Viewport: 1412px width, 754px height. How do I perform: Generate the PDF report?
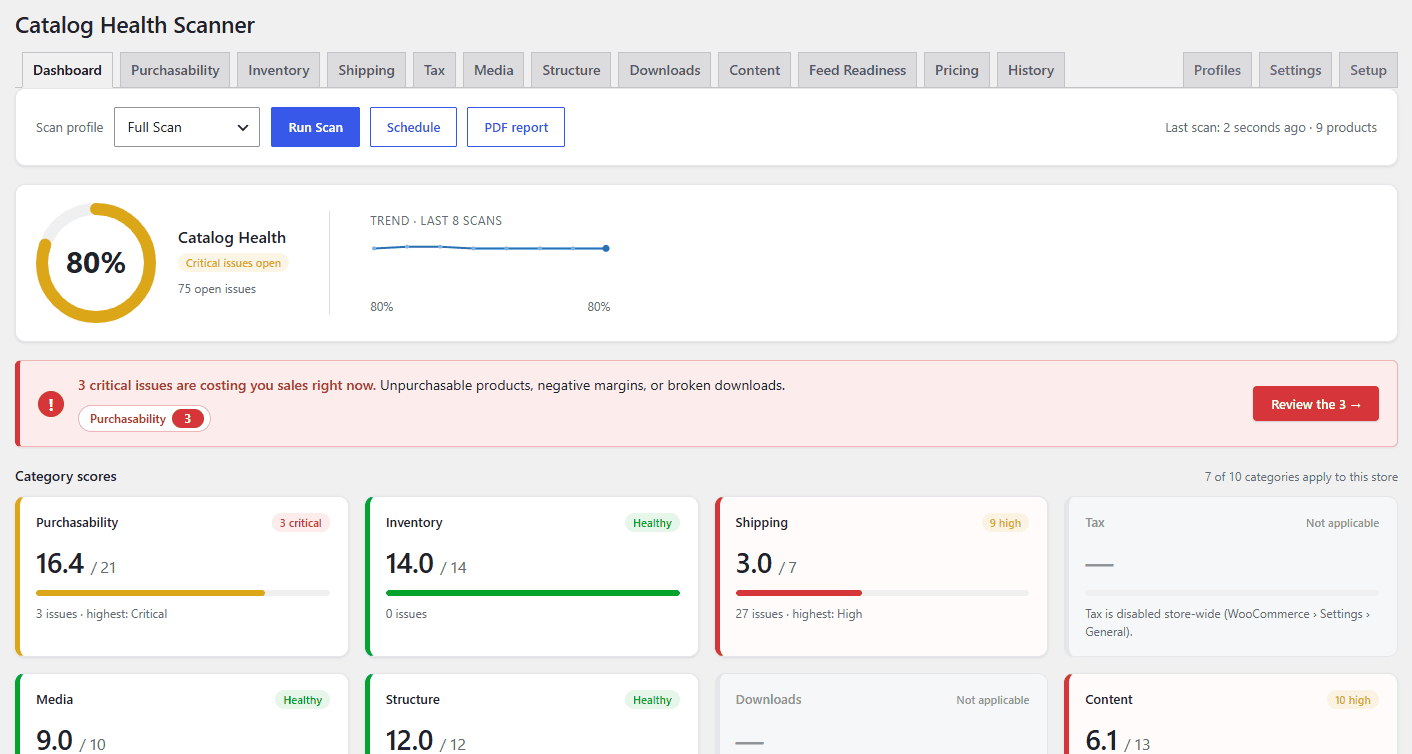pyautogui.click(x=516, y=127)
